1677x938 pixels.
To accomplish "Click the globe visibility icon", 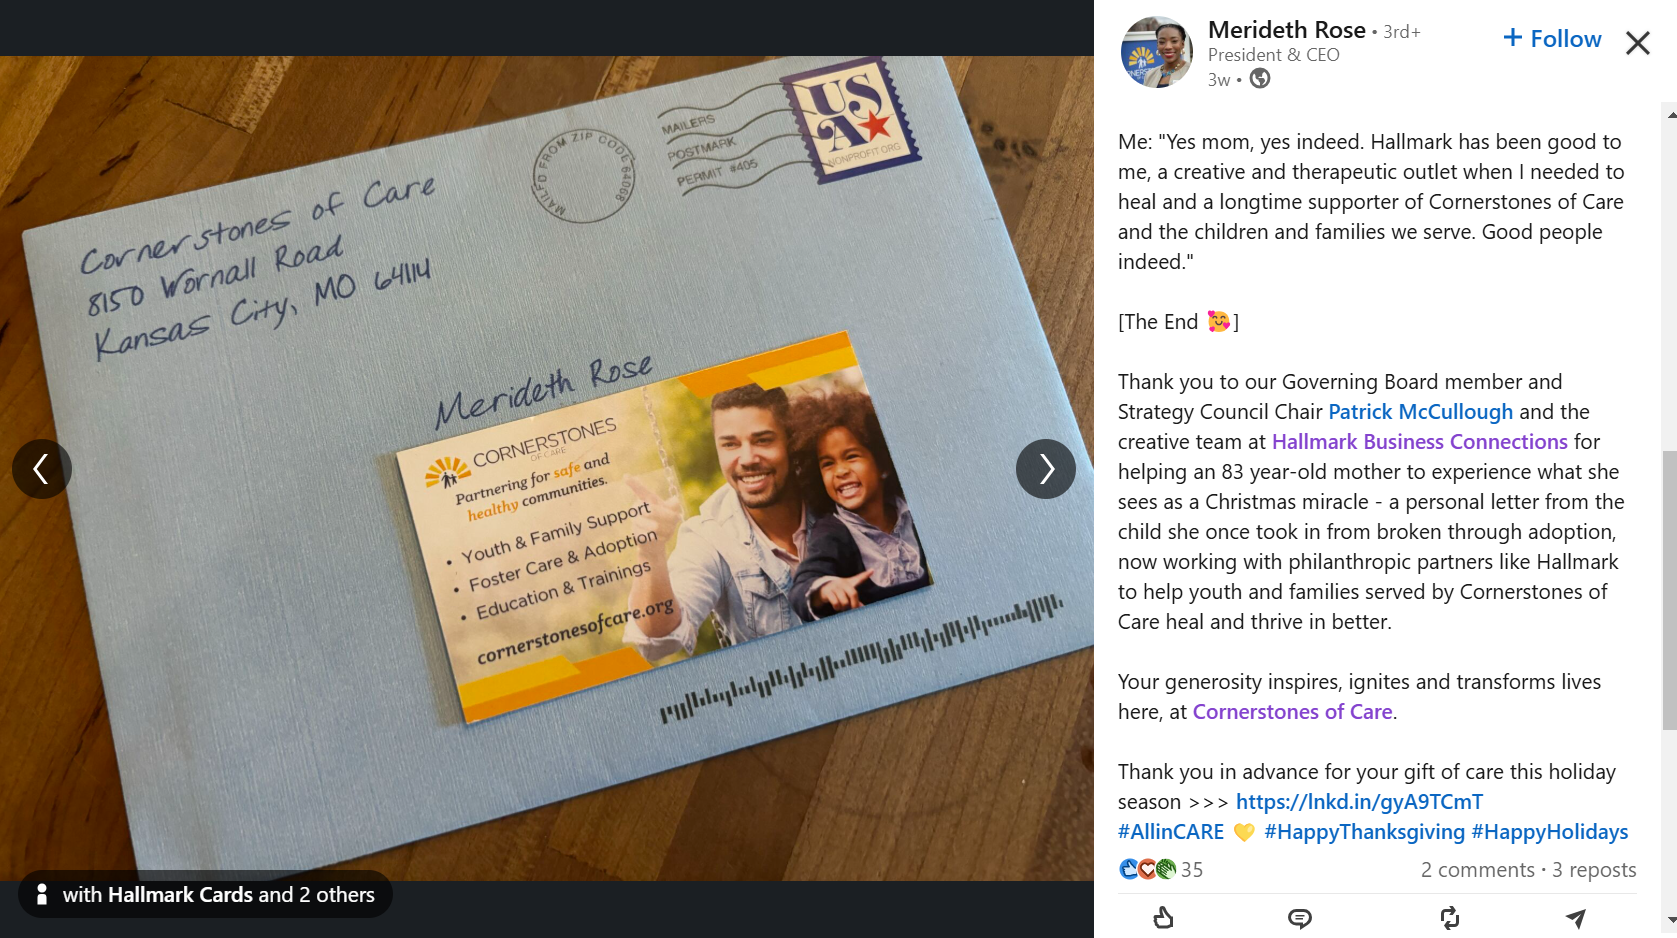I will [1260, 79].
